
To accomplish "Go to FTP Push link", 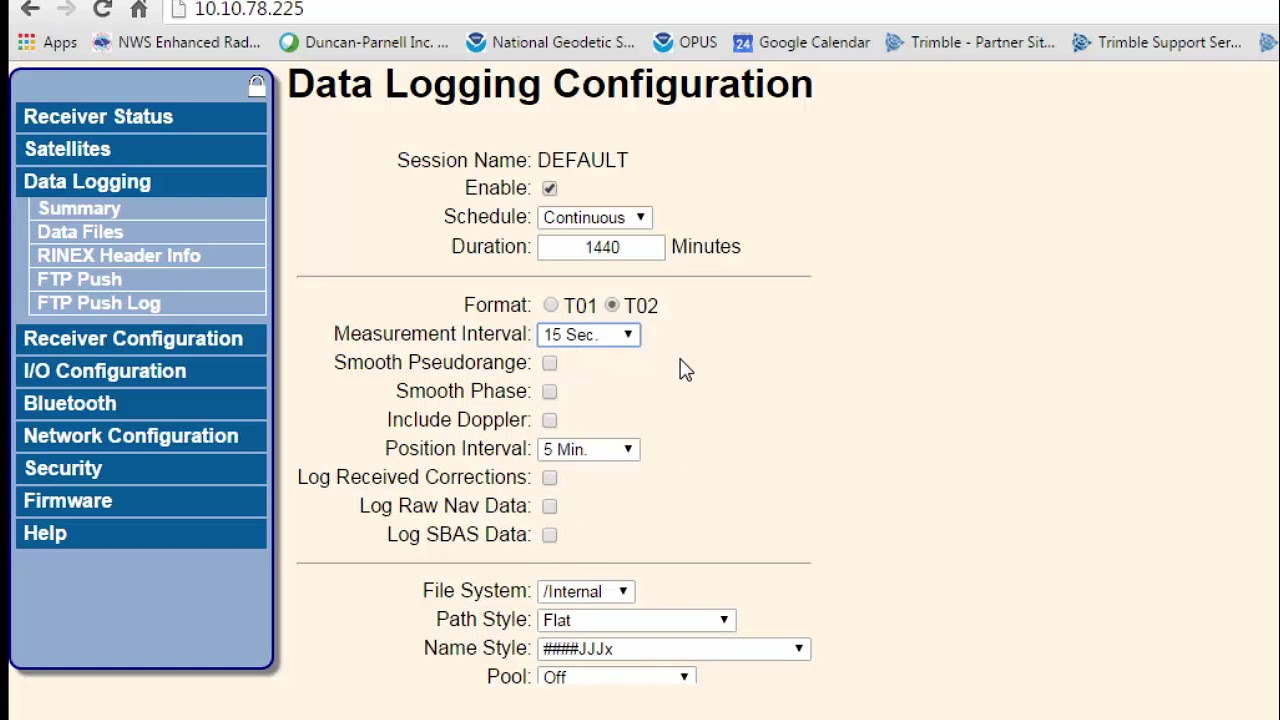I will tap(149, 280).
